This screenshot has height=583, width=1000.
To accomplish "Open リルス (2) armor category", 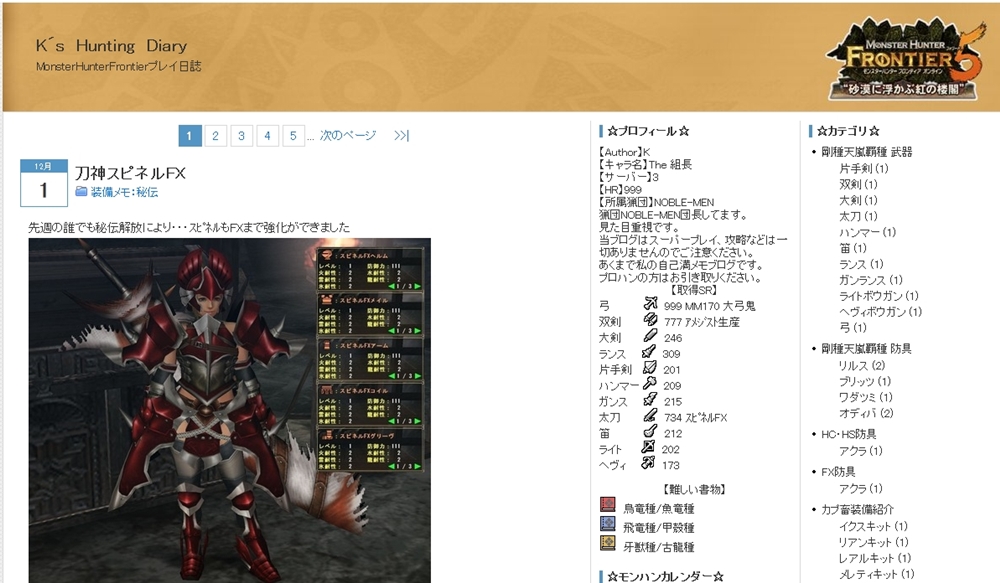I will (862, 365).
